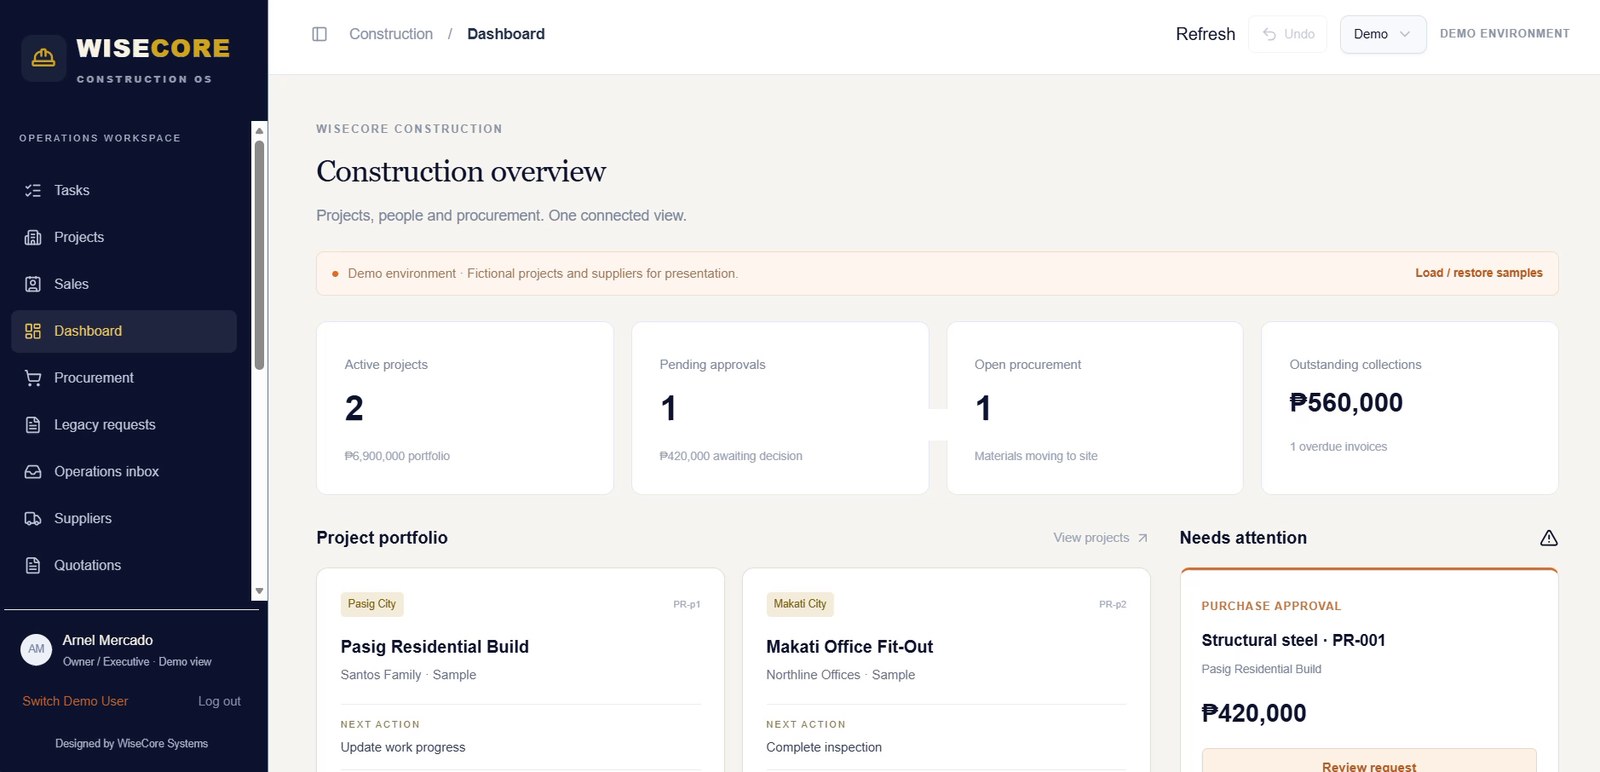
Task: Click the Needs attention warning triangle icon
Action: 1549,538
